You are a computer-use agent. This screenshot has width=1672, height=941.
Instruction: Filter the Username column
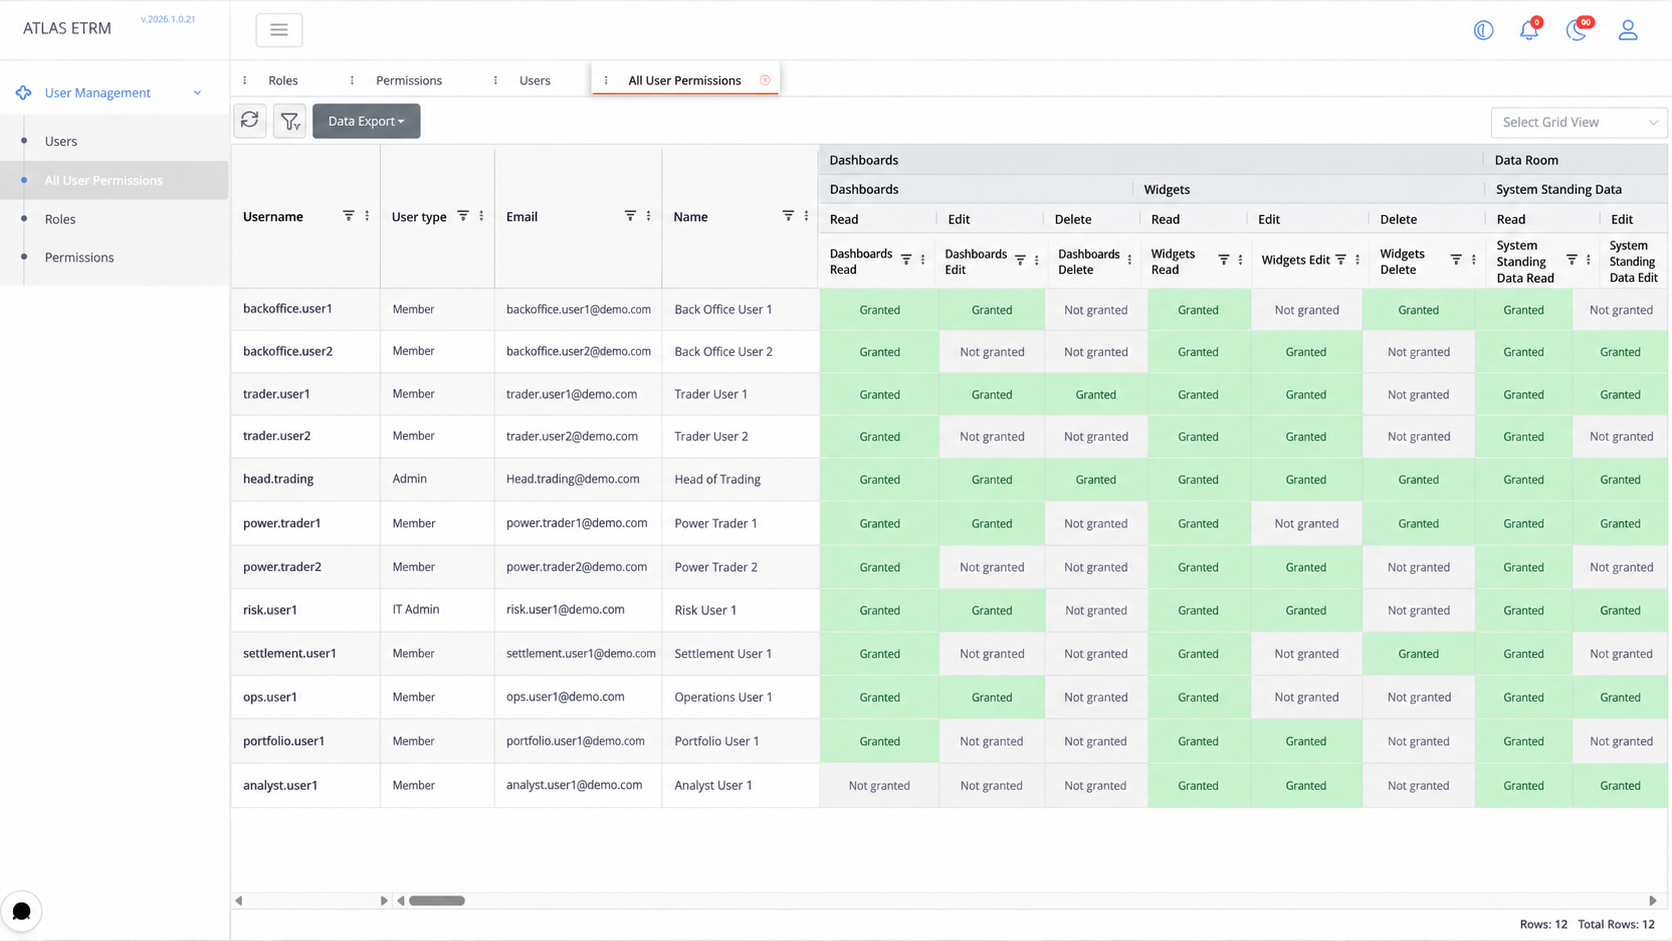tap(348, 216)
